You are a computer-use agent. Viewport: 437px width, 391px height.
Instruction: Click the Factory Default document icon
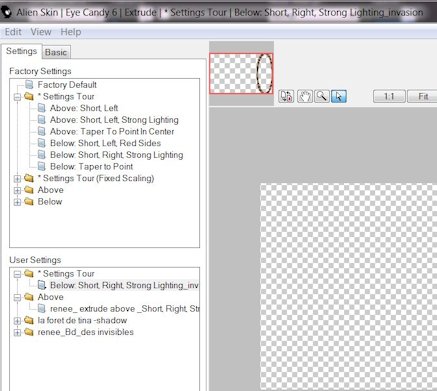pos(29,84)
